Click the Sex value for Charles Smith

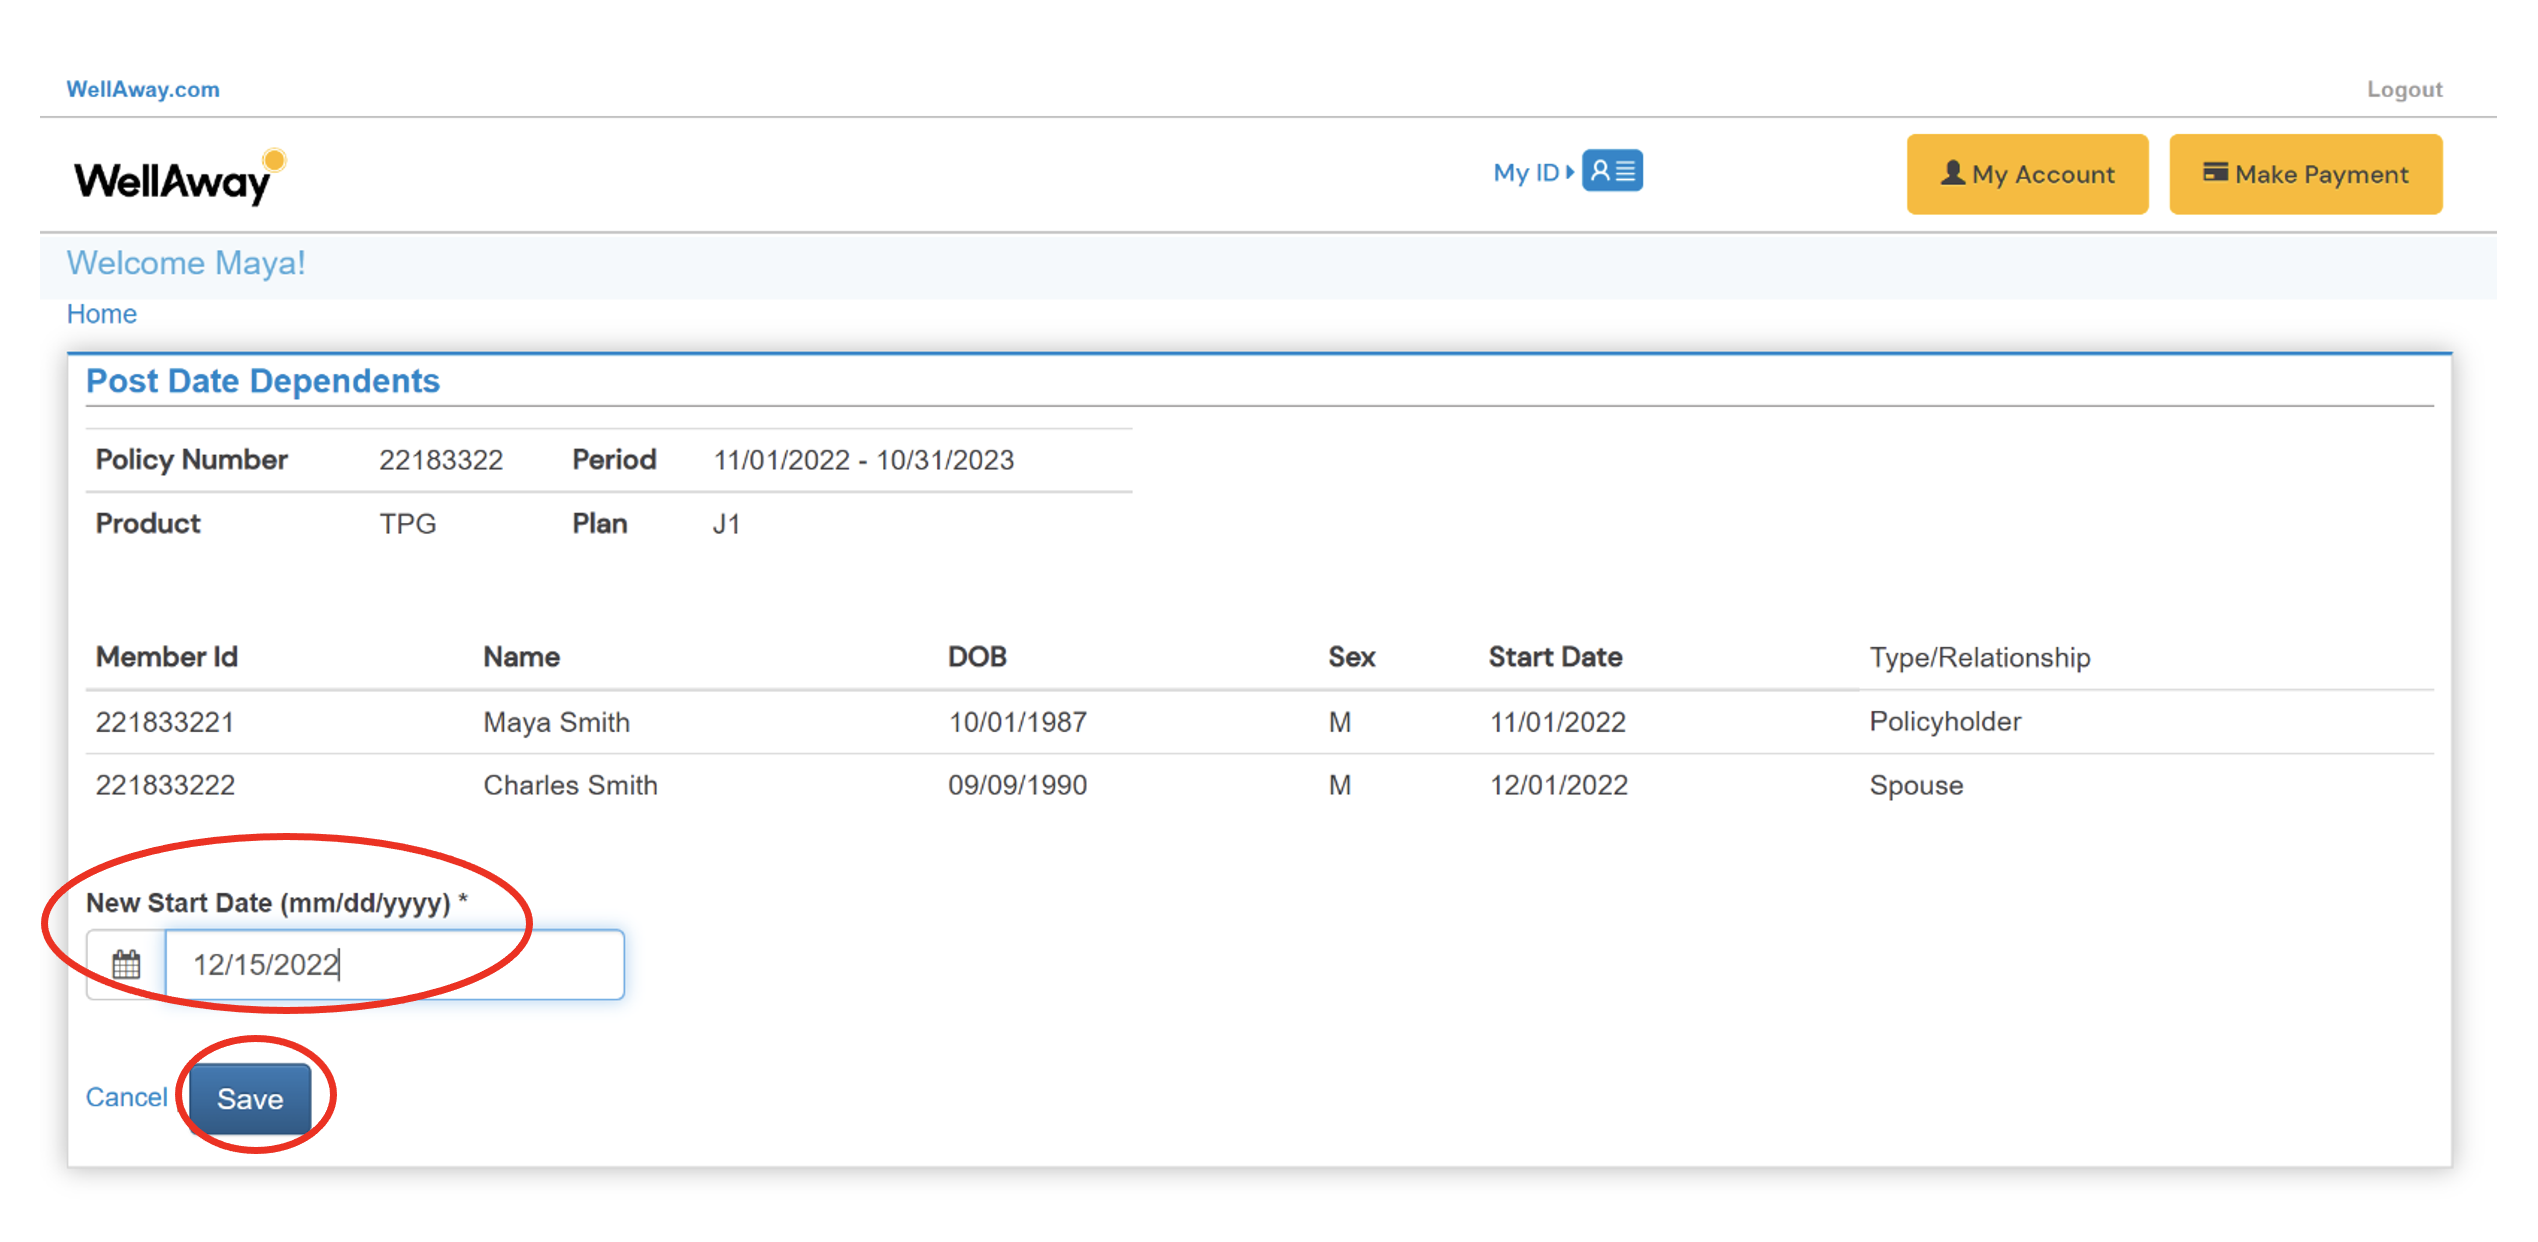(1340, 785)
